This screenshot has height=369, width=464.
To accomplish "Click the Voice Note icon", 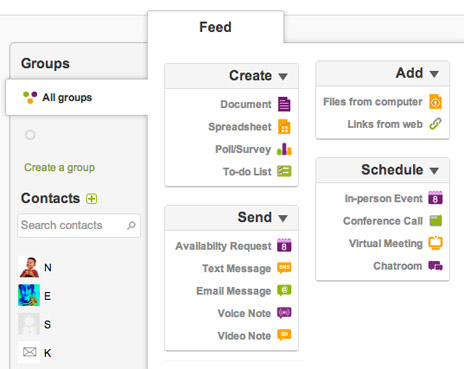I will point(284,313).
